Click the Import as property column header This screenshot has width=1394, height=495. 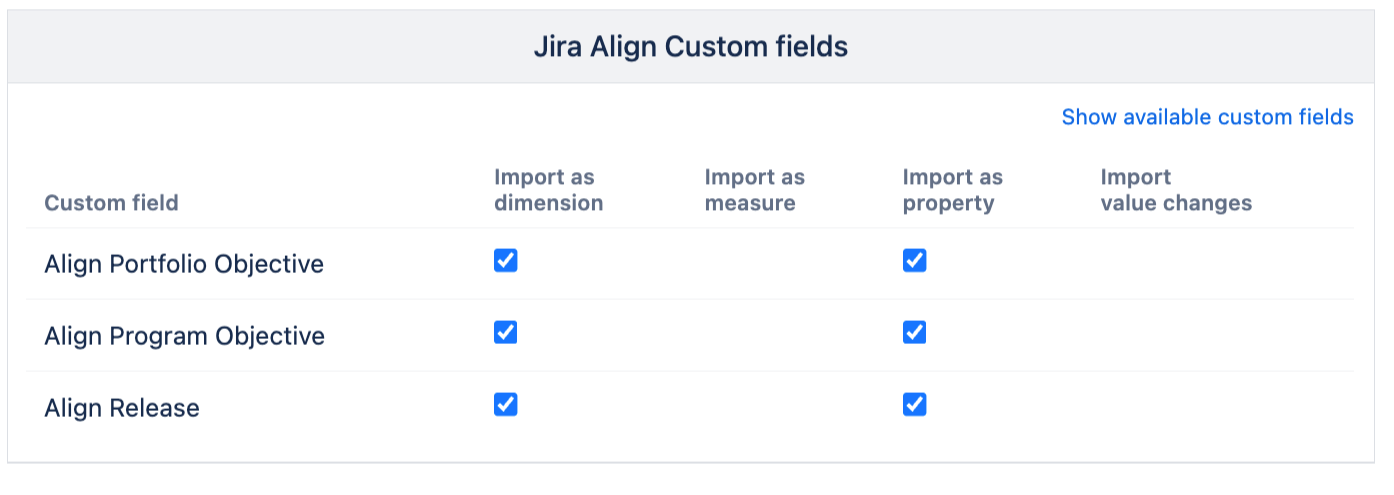(x=952, y=190)
